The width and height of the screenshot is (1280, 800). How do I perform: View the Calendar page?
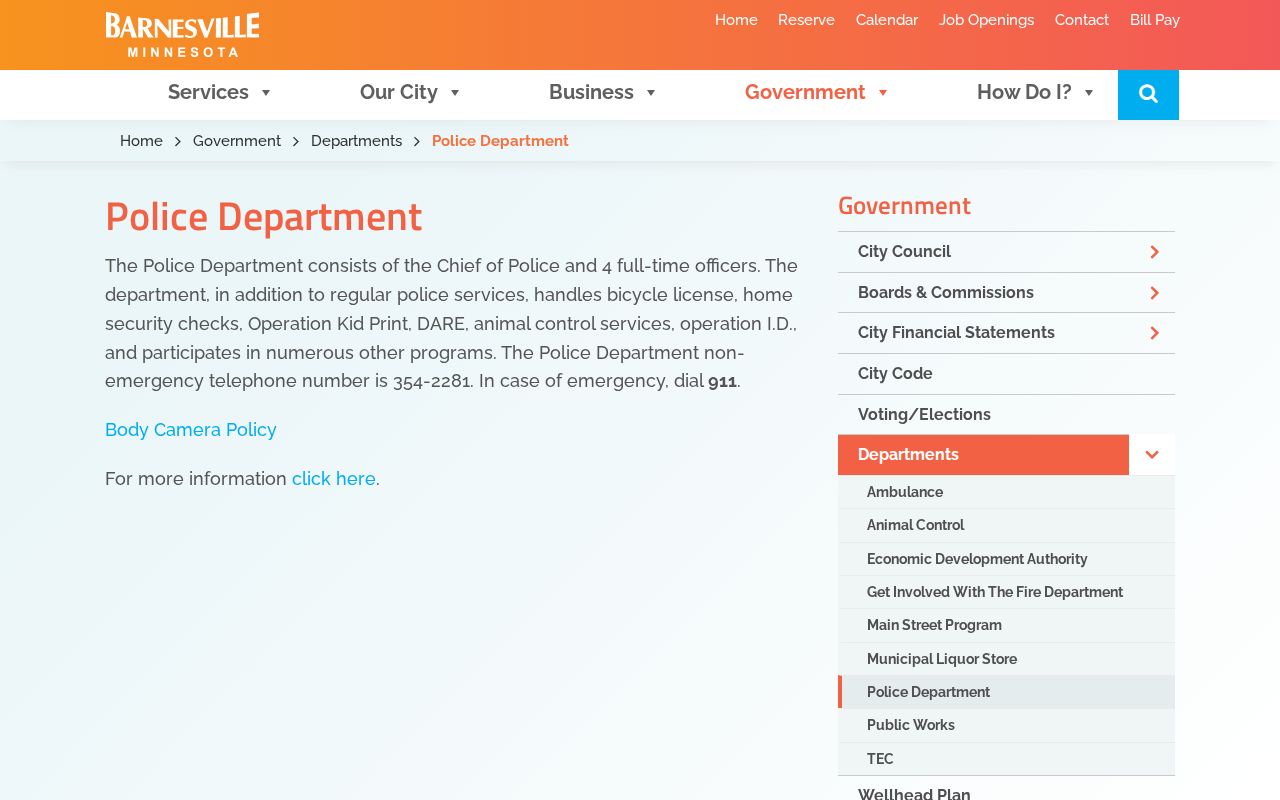tap(887, 20)
